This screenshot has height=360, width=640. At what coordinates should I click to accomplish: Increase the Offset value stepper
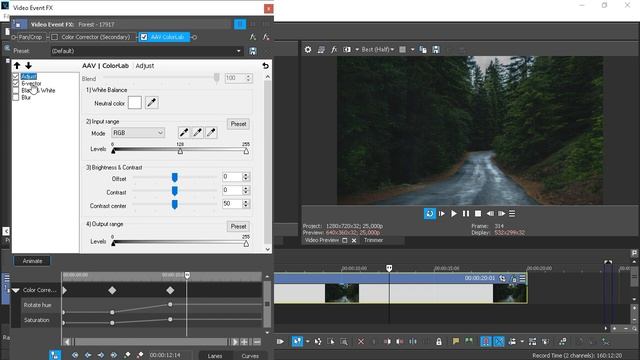pos(246,175)
